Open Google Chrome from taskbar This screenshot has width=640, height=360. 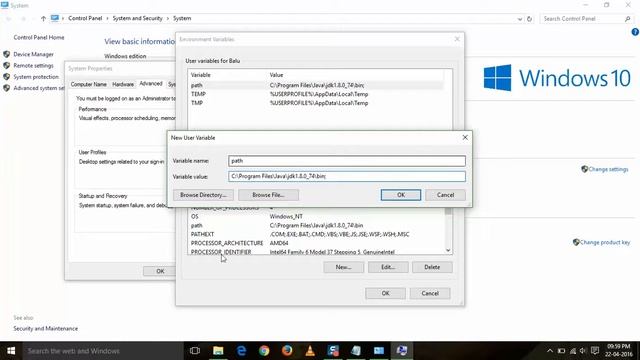pyautogui.click(x=264, y=351)
